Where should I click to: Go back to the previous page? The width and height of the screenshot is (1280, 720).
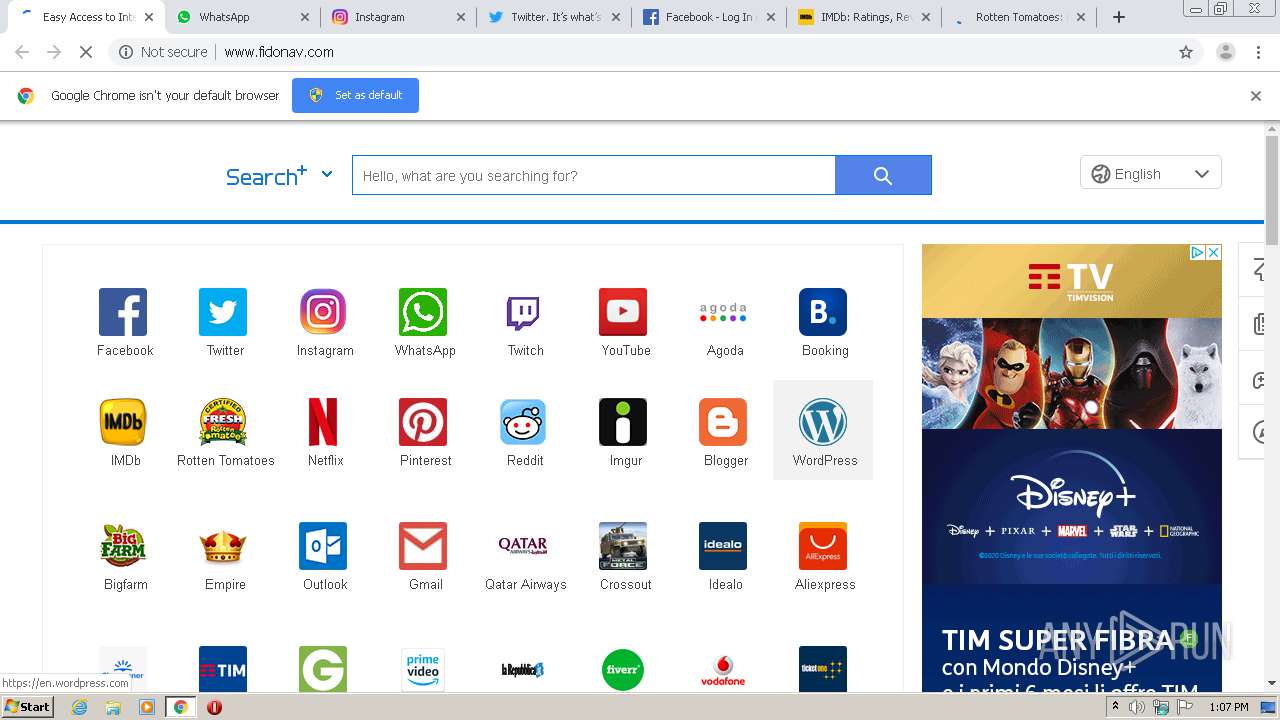(x=22, y=52)
